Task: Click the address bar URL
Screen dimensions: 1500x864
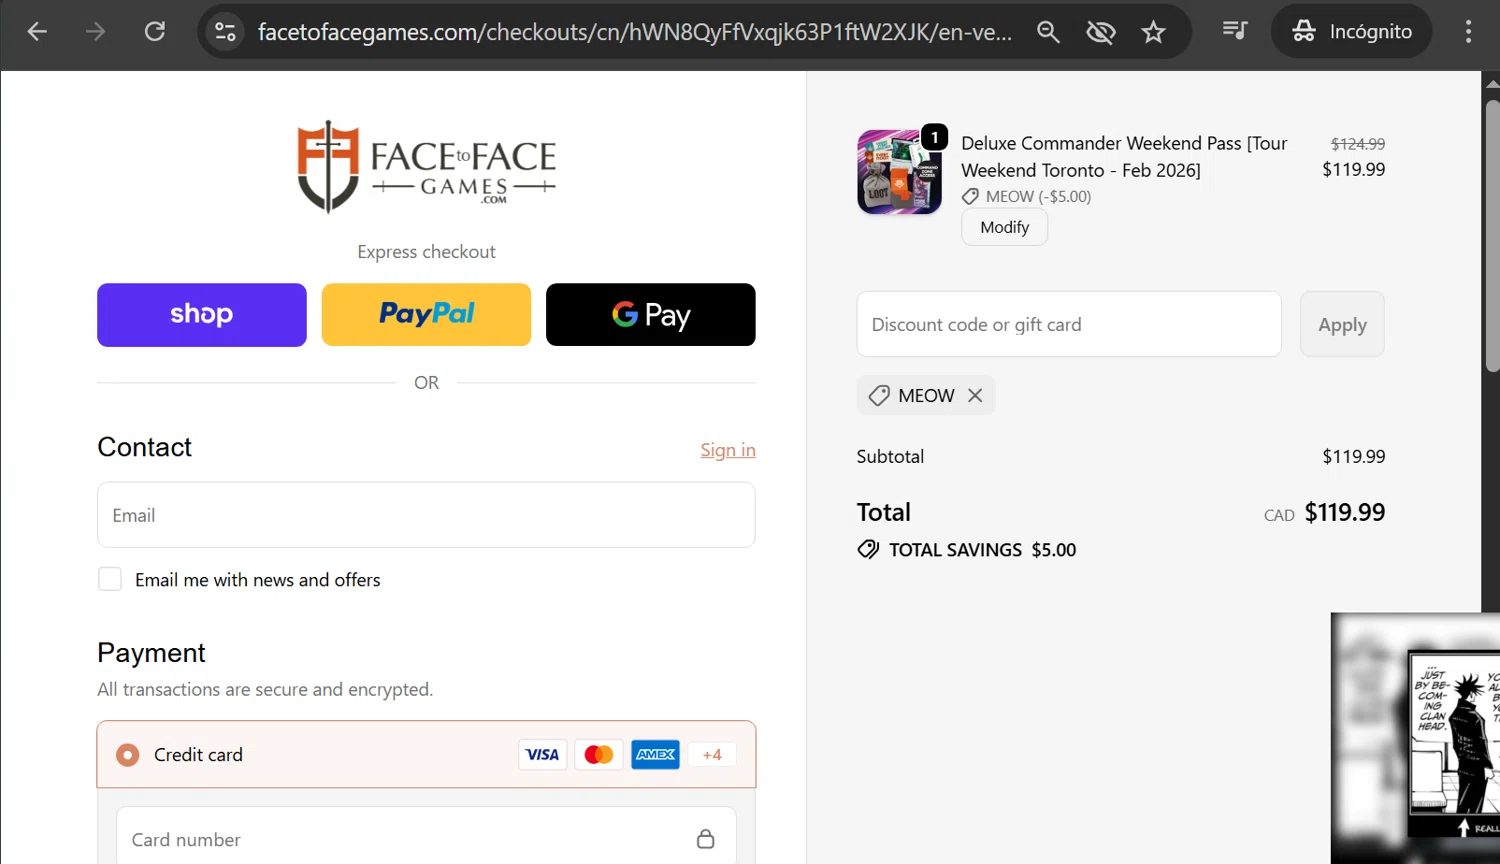Action: click(x=635, y=32)
